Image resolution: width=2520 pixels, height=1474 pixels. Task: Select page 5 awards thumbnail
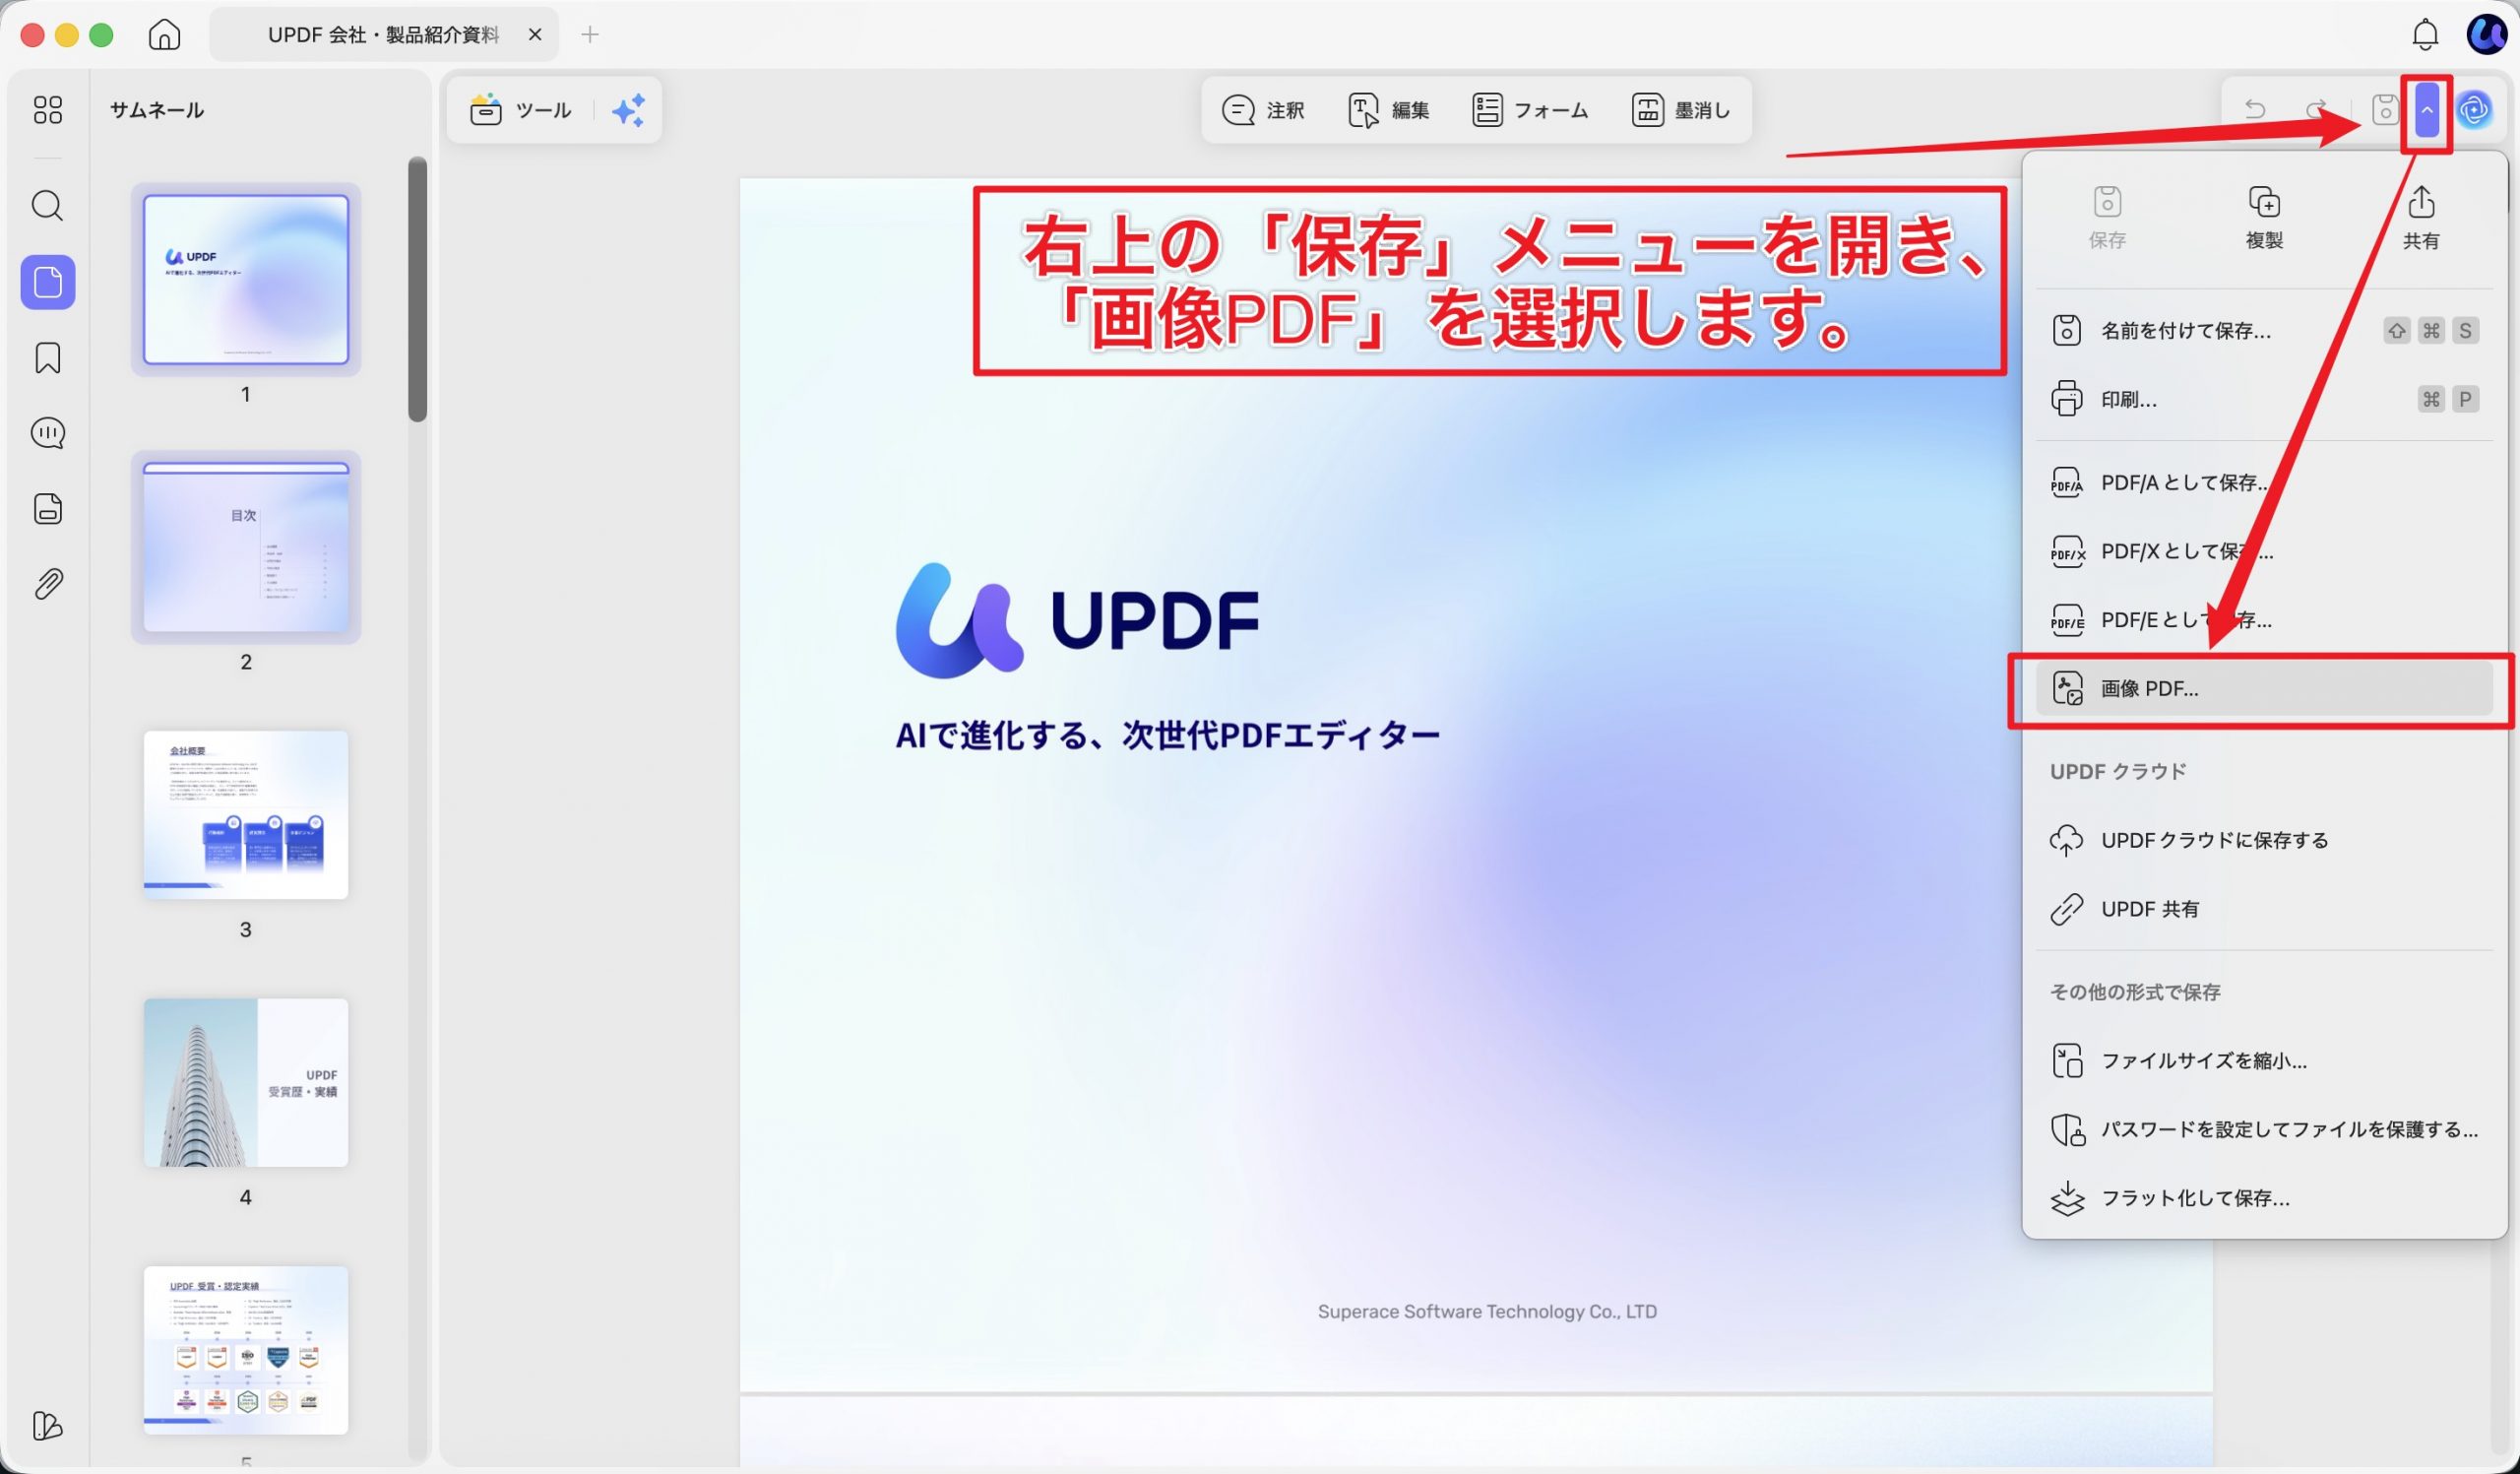pyautogui.click(x=246, y=1350)
